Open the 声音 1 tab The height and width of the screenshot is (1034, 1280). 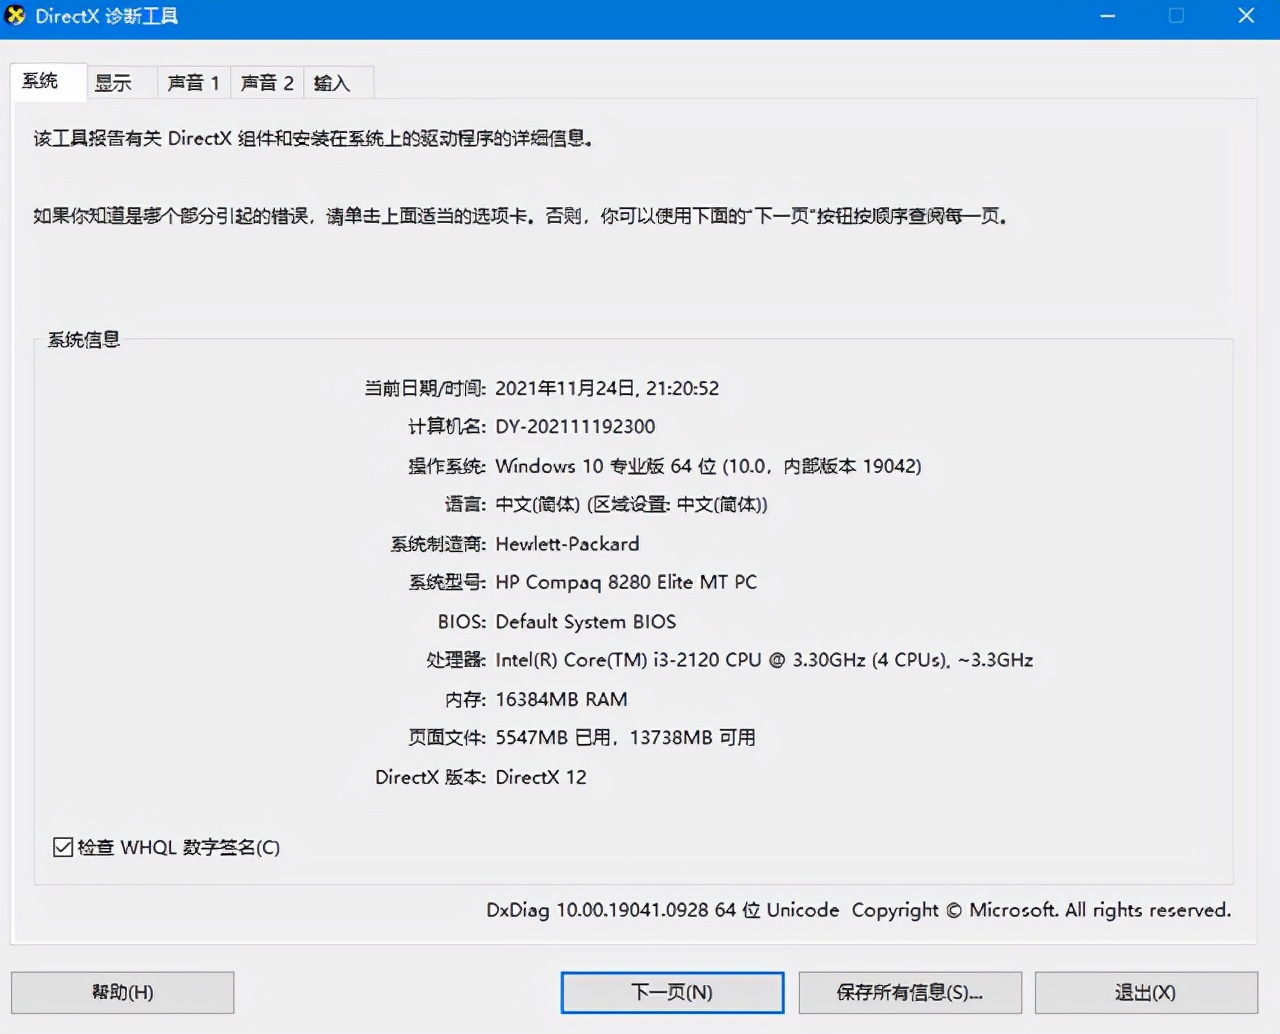point(193,83)
